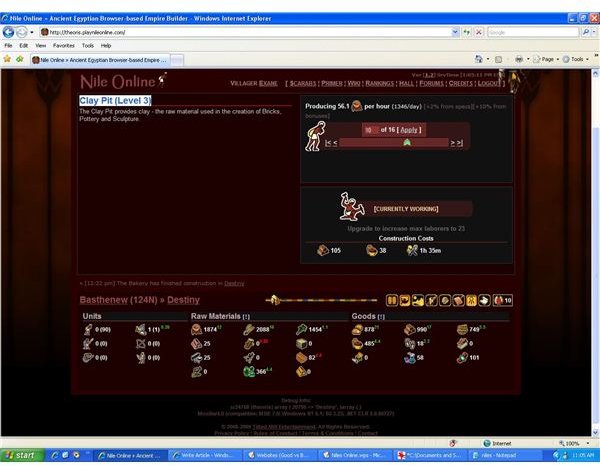600x466 pixels.
Task: Click the Exane villager name link
Action: (268, 83)
